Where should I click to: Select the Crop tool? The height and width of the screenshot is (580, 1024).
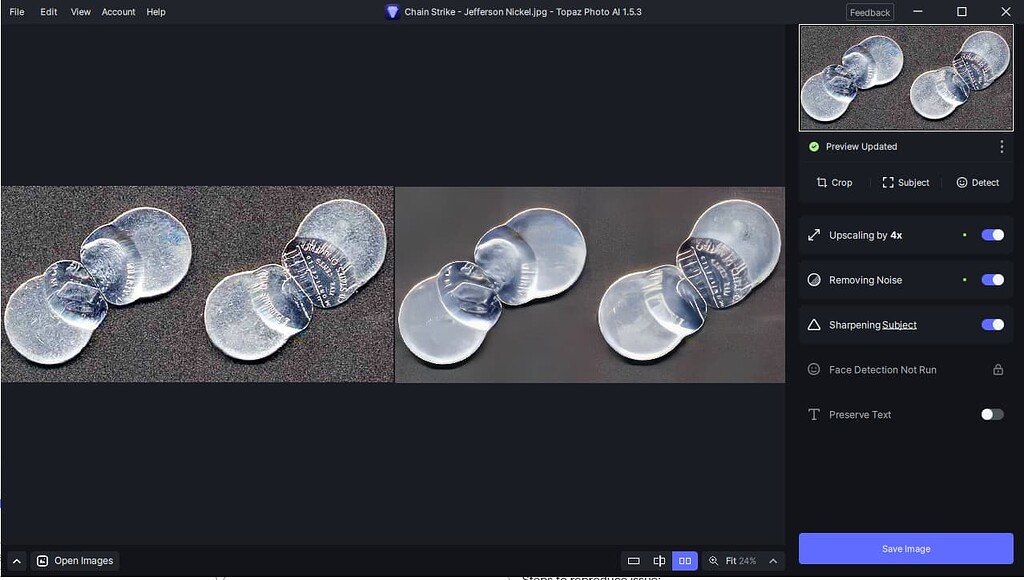pos(834,182)
